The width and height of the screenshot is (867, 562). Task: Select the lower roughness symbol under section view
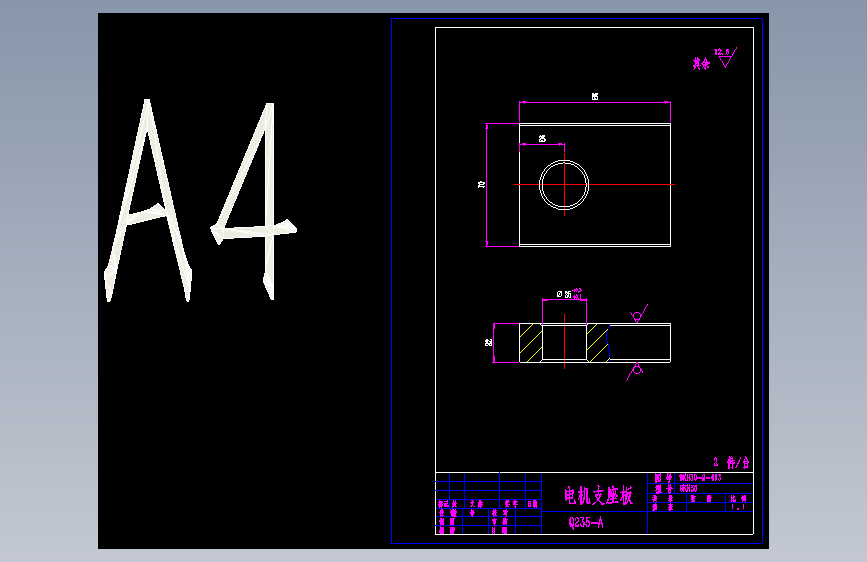[x=635, y=372]
